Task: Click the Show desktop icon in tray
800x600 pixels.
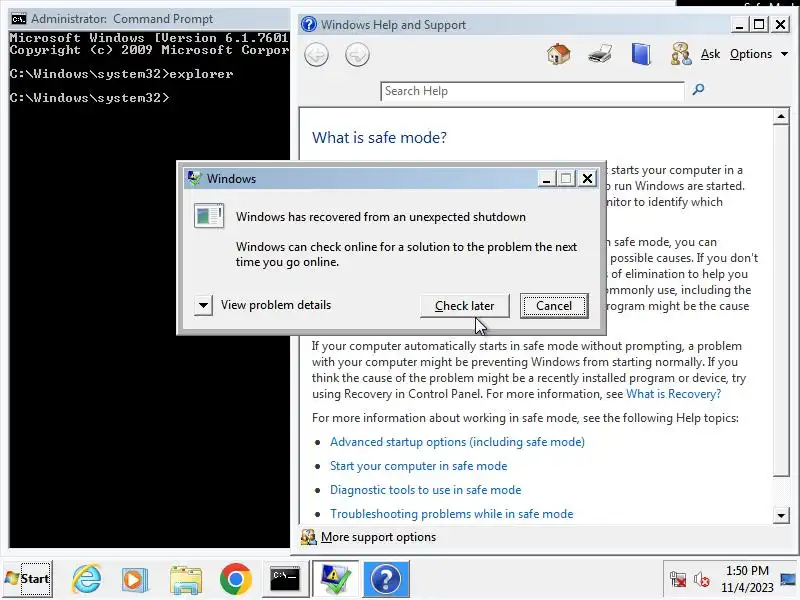Action: (x=789, y=579)
